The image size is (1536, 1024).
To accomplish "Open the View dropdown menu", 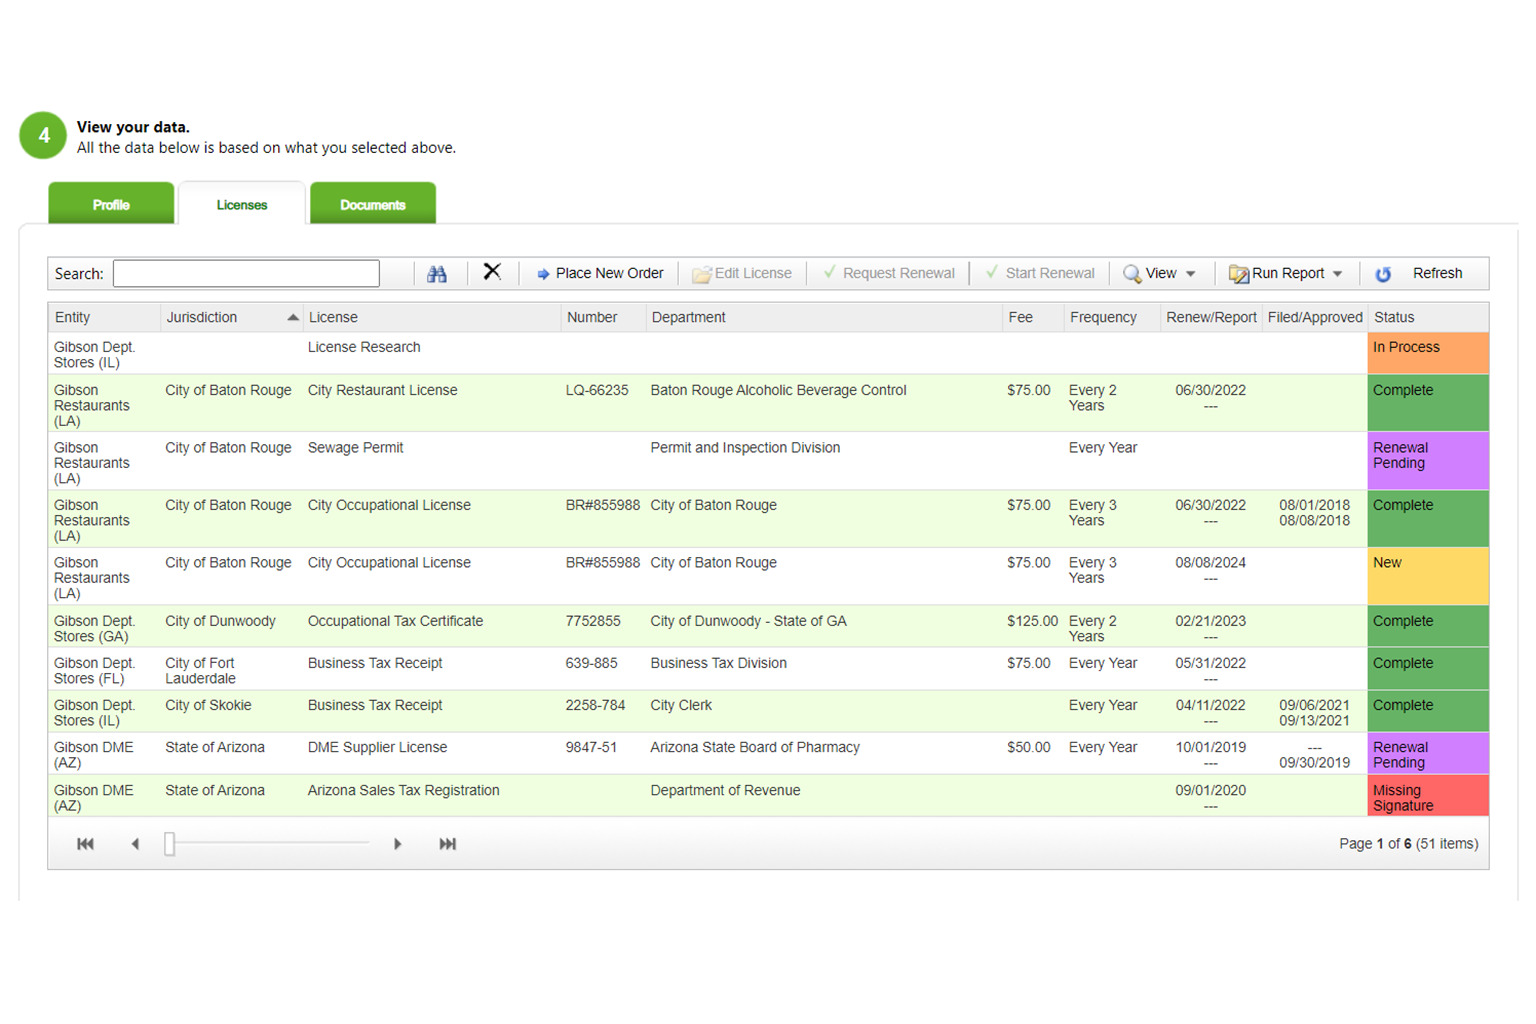I will (x=1160, y=274).
